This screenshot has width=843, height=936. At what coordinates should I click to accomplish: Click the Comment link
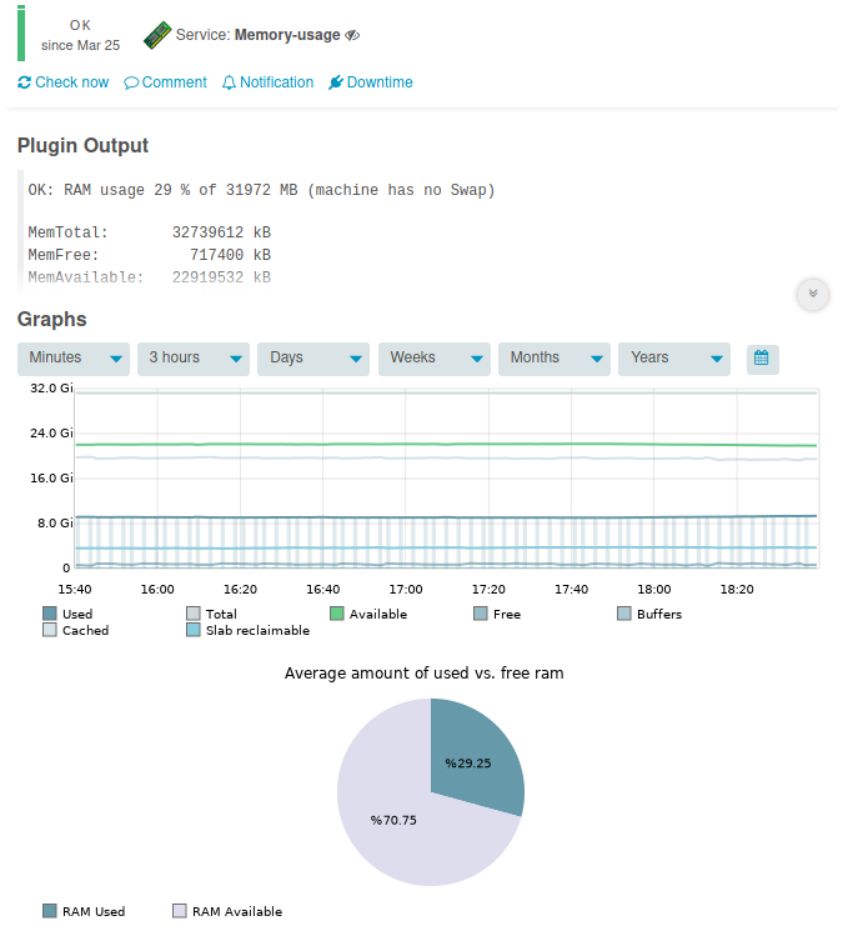coord(174,82)
